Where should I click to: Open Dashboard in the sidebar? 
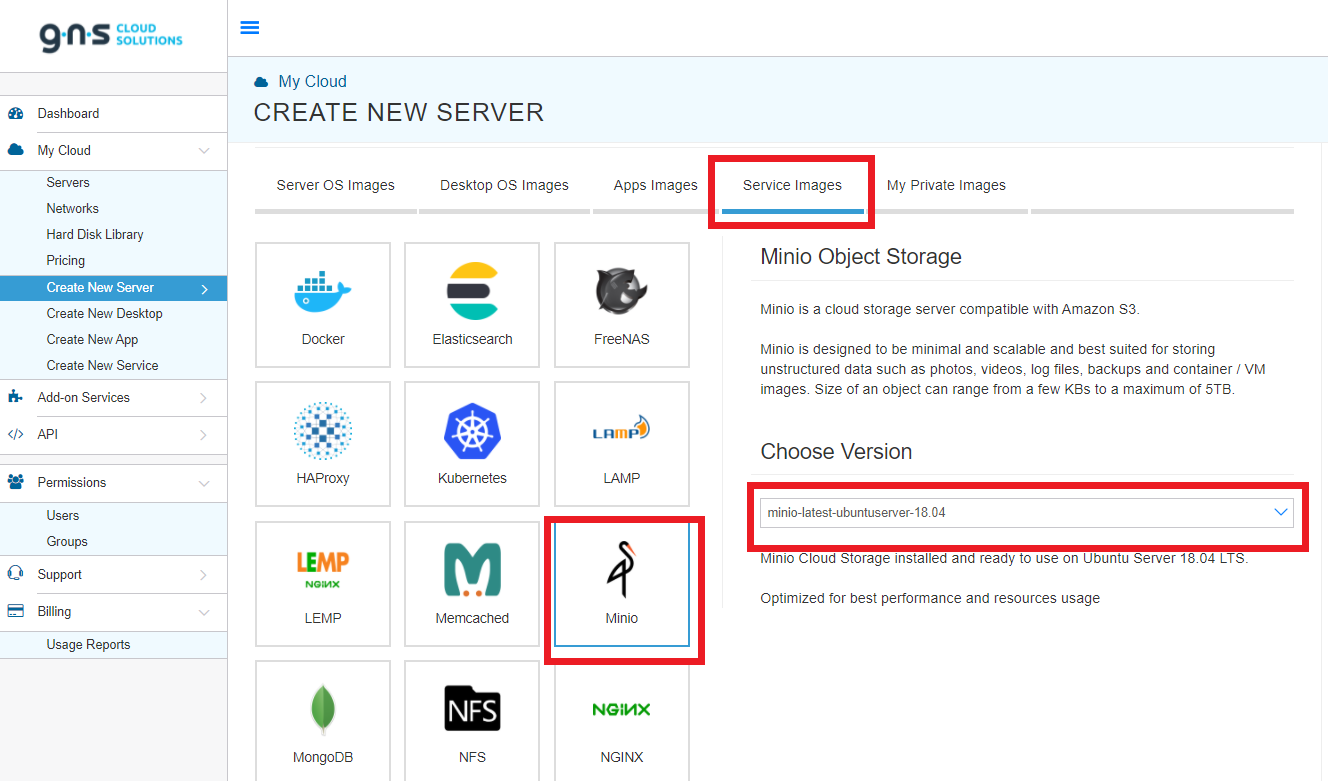(x=68, y=113)
